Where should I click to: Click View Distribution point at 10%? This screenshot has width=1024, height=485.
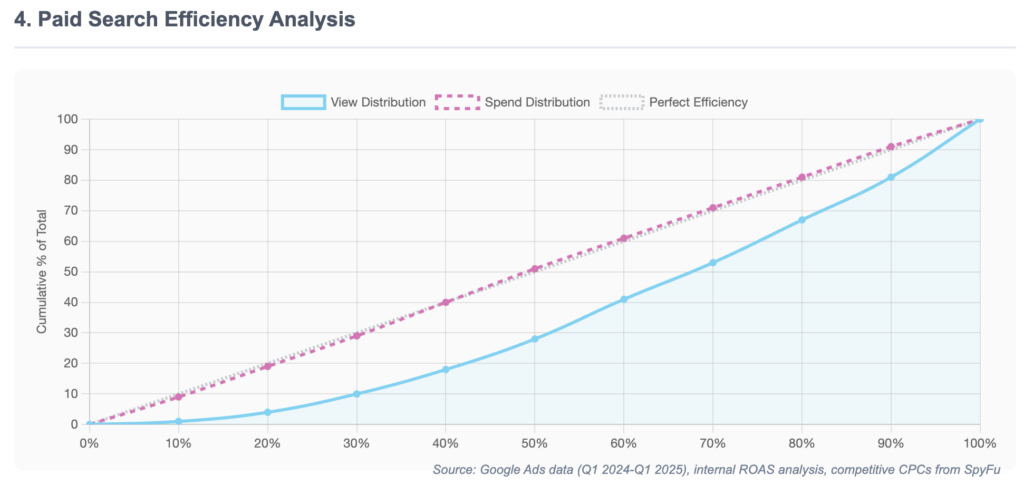point(178,421)
